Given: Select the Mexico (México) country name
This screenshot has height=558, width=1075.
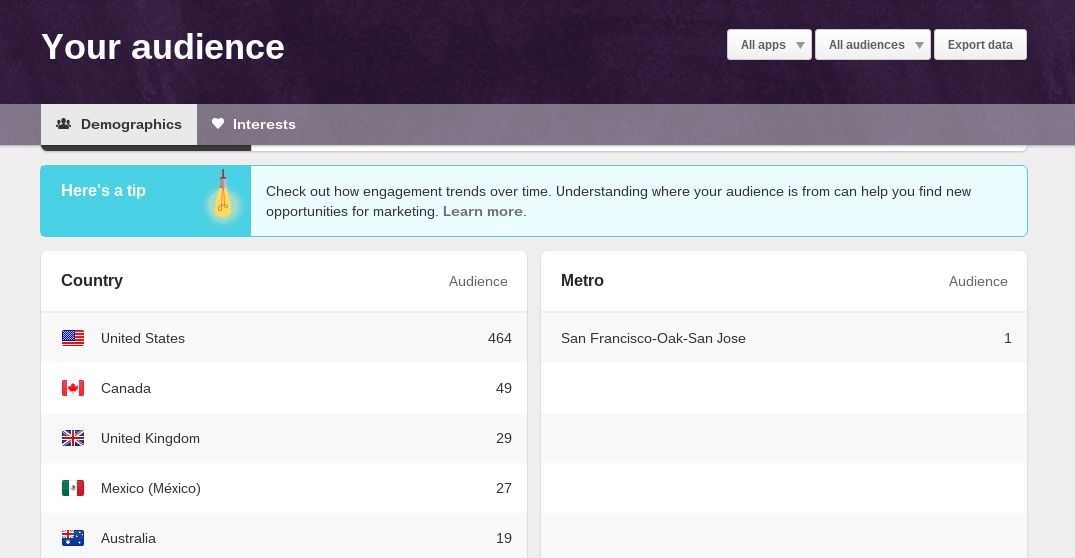Looking at the screenshot, I should tap(151, 488).
